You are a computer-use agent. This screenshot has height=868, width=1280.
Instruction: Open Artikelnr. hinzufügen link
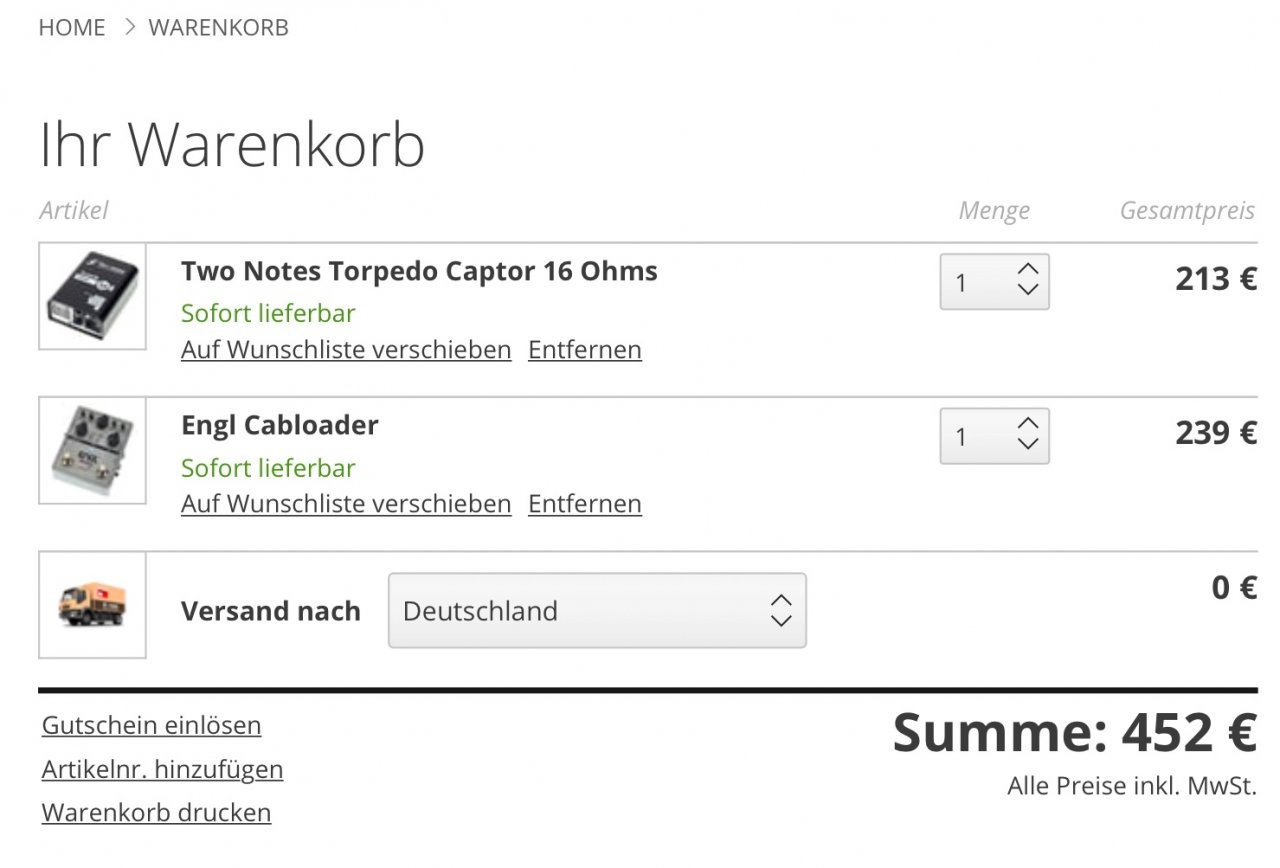(x=163, y=769)
